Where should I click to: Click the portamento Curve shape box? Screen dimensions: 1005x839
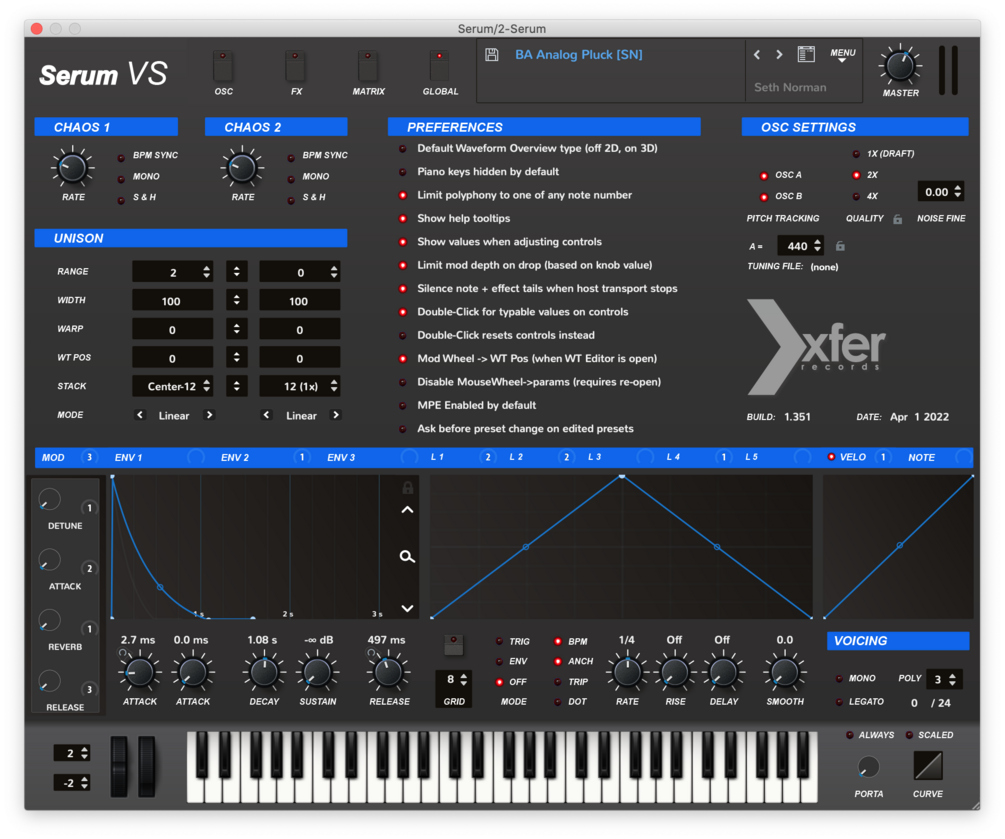(927, 766)
